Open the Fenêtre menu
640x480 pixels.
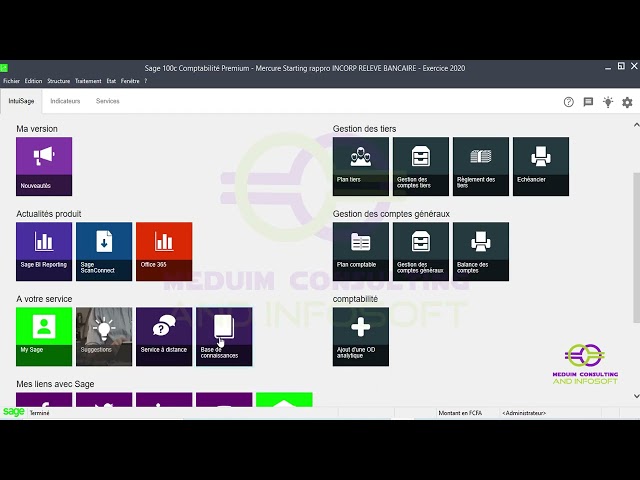(130, 81)
